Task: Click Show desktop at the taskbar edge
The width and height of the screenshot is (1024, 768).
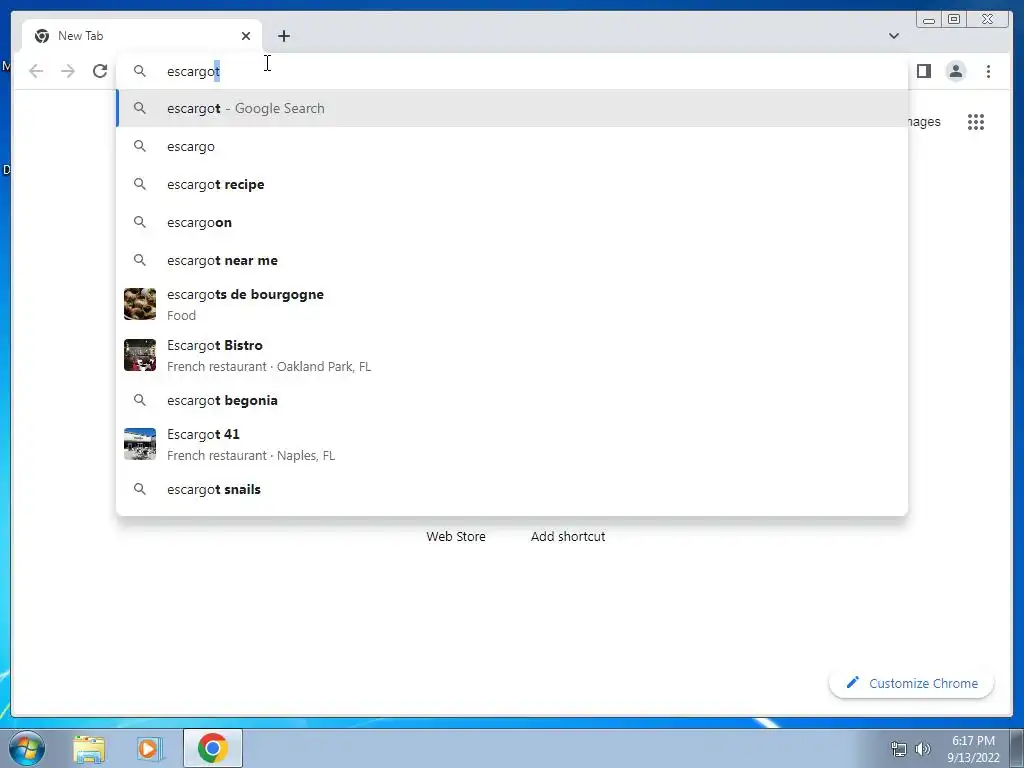Action: click(x=1017, y=748)
